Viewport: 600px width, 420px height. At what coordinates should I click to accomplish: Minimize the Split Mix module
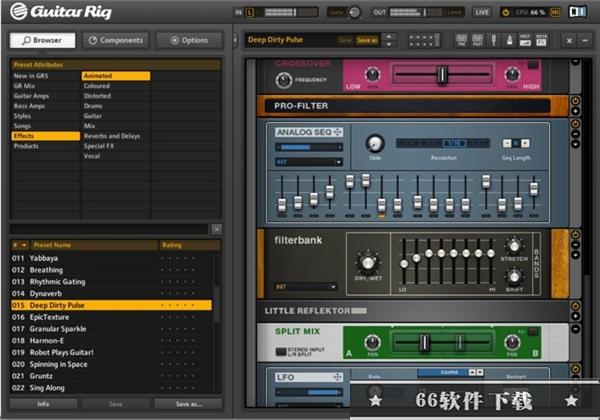(575, 329)
